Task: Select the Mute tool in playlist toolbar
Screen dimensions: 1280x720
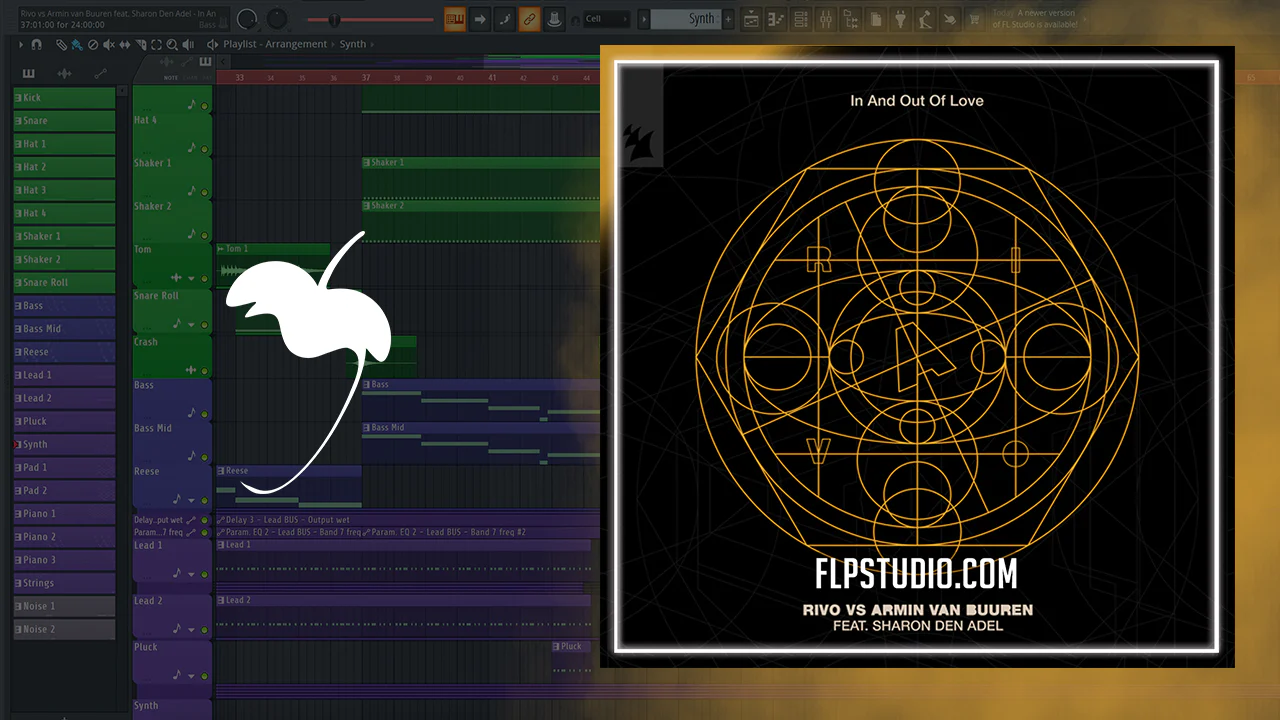Action: (x=109, y=45)
